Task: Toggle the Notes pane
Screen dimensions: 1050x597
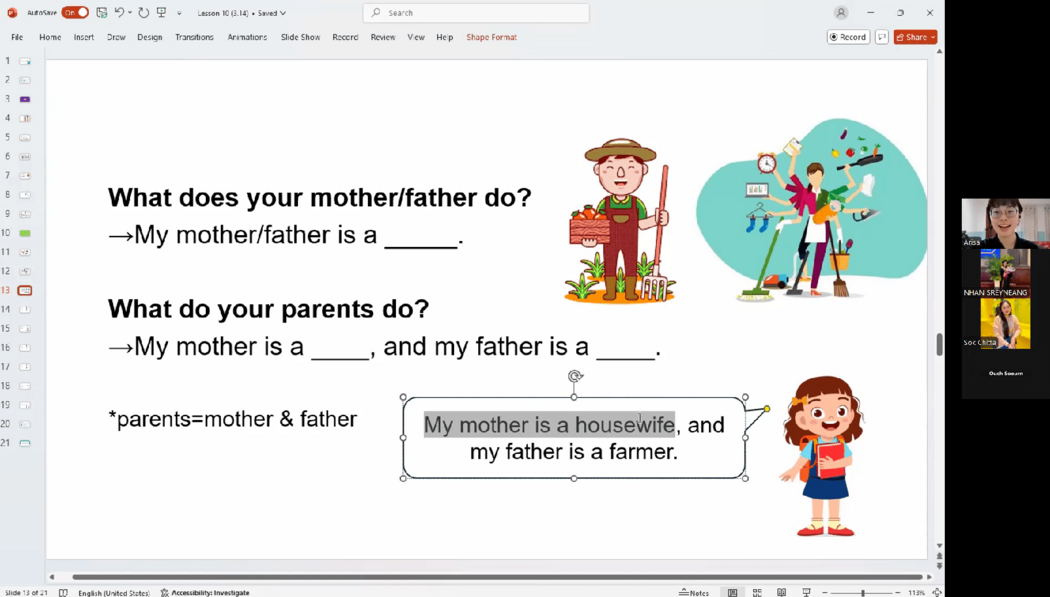Action: point(694,592)
